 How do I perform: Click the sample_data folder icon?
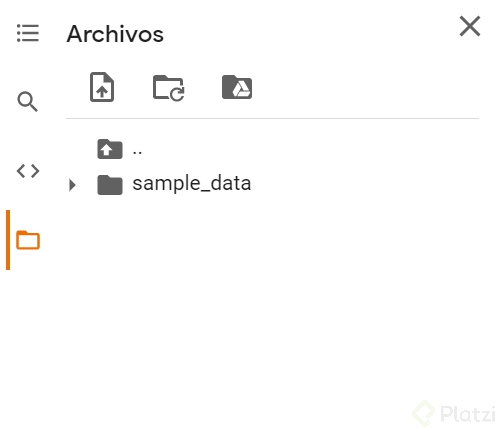point(110,185)
